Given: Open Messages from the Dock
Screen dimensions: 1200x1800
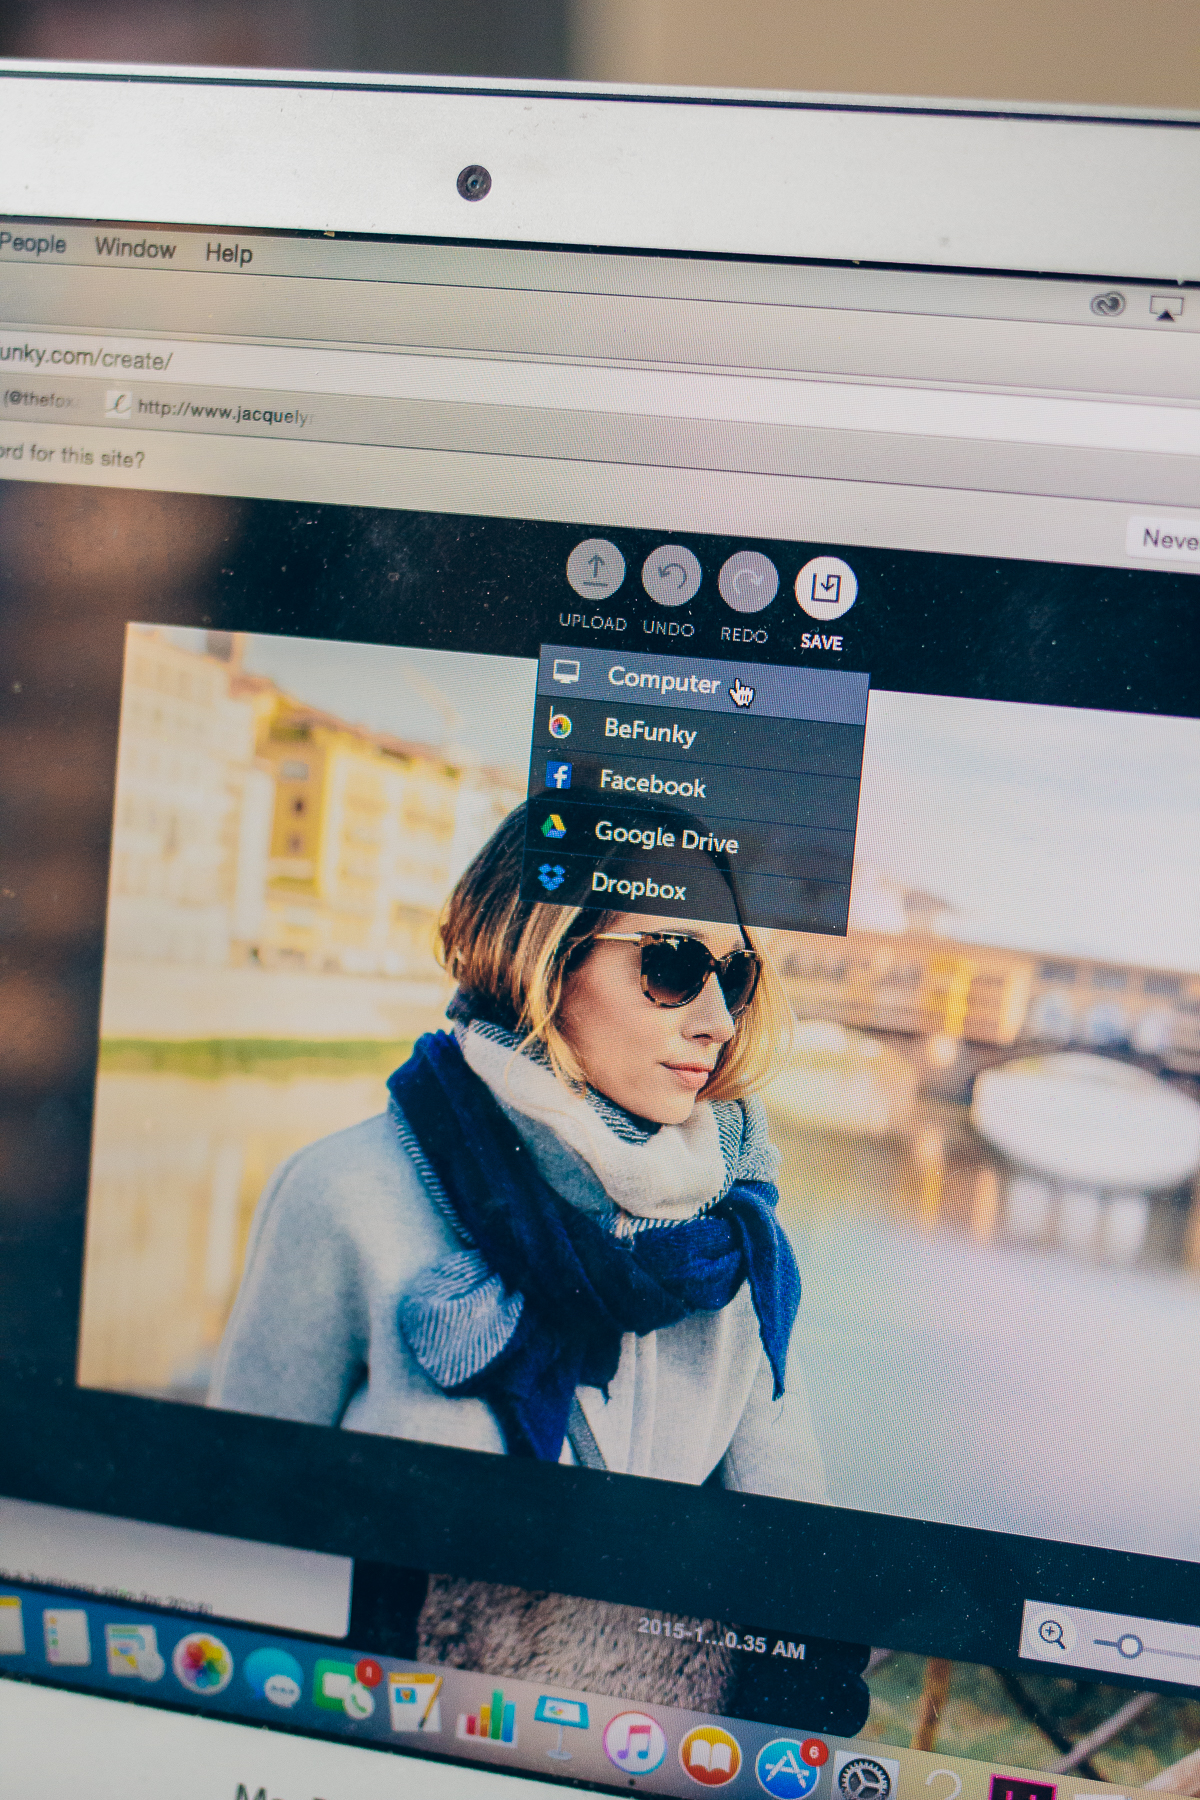Looking at the screenshot, I should coord(272,1677).
